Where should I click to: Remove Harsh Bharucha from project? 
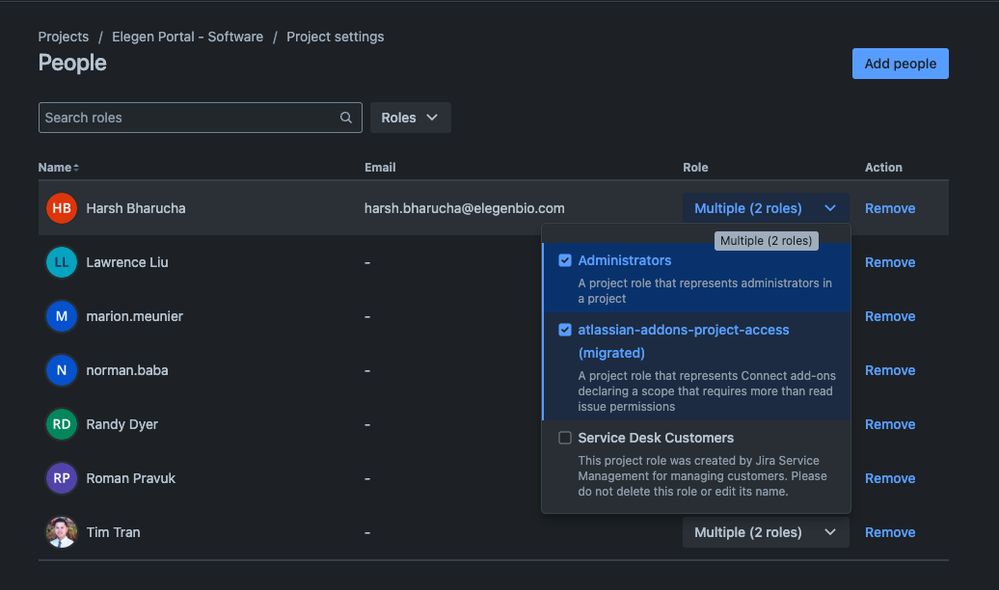tap(890, 208)
